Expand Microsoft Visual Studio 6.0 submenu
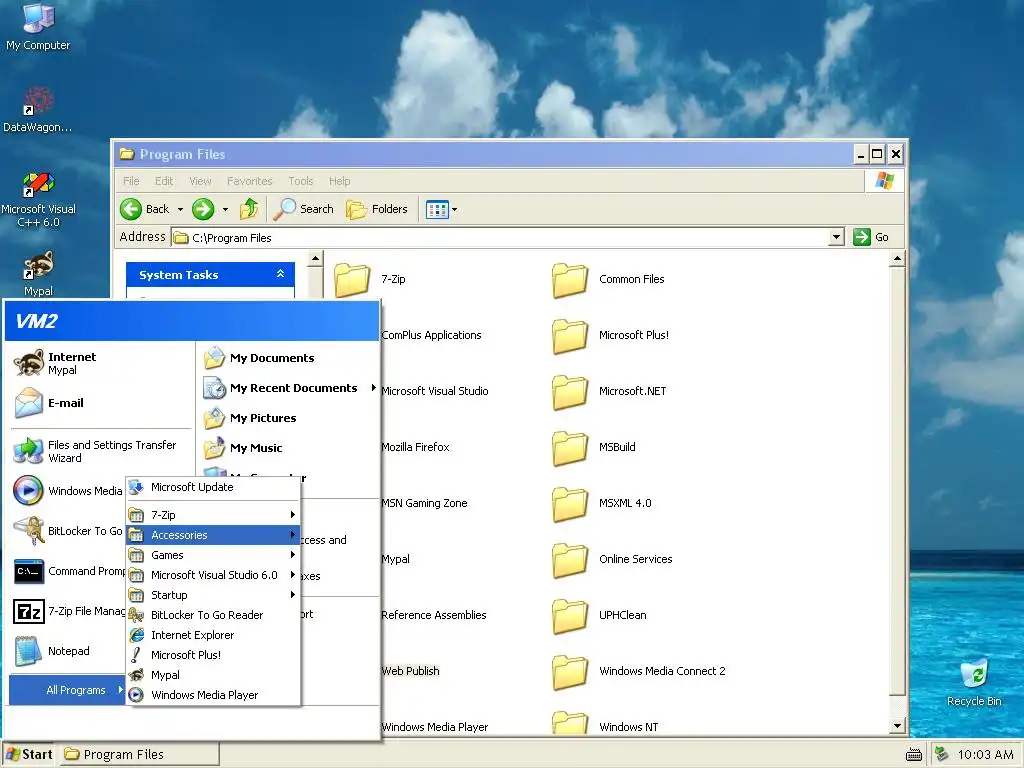The height and width of the screenshot is (768, 1024). (213, 575)
